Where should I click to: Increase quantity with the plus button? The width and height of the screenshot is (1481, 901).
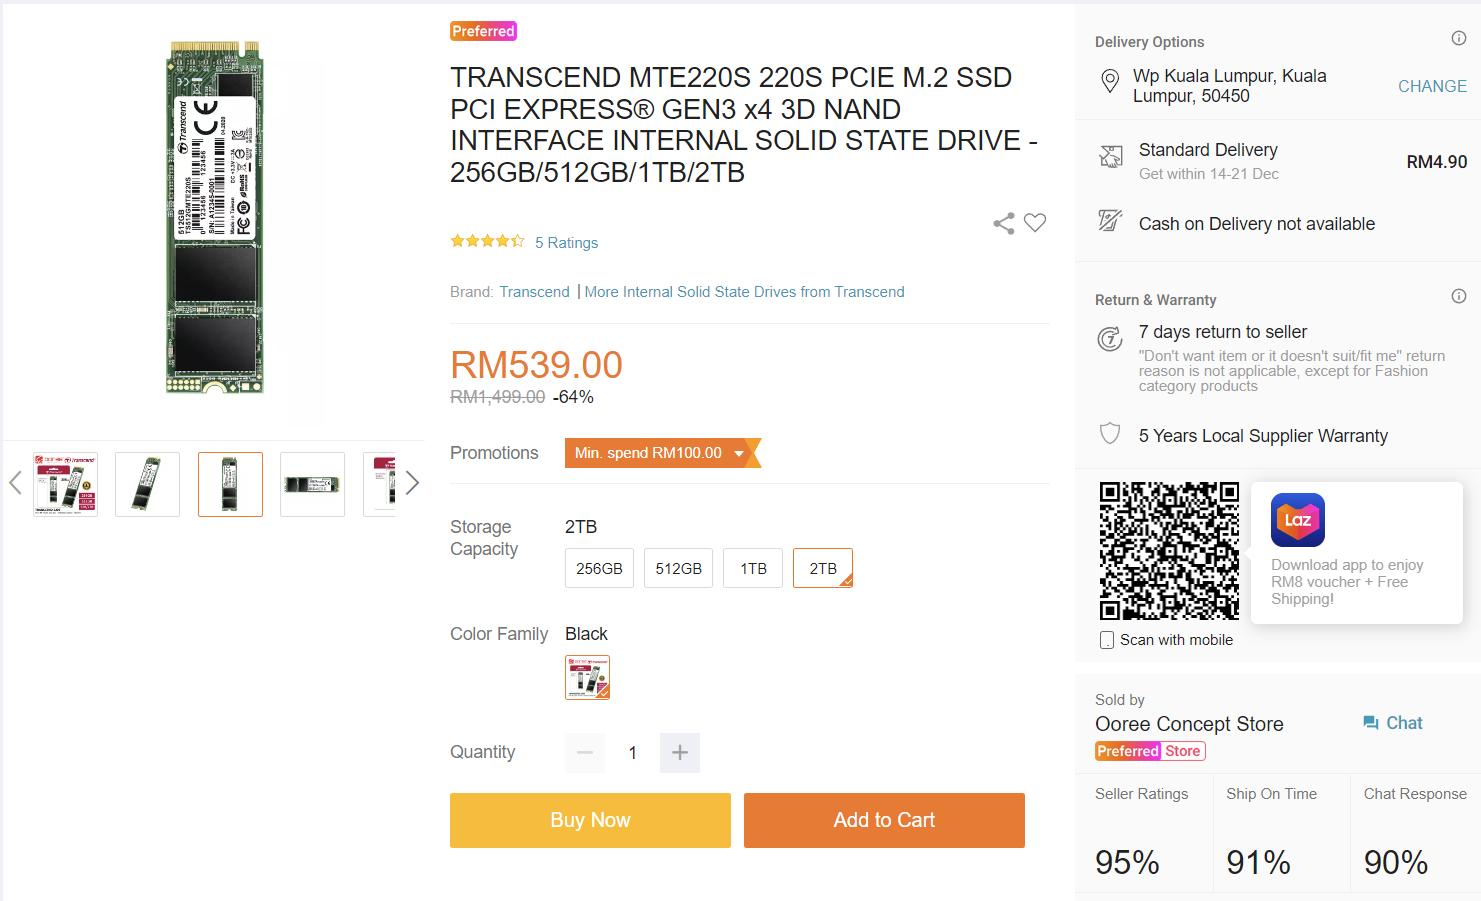(x=680, y=753)
